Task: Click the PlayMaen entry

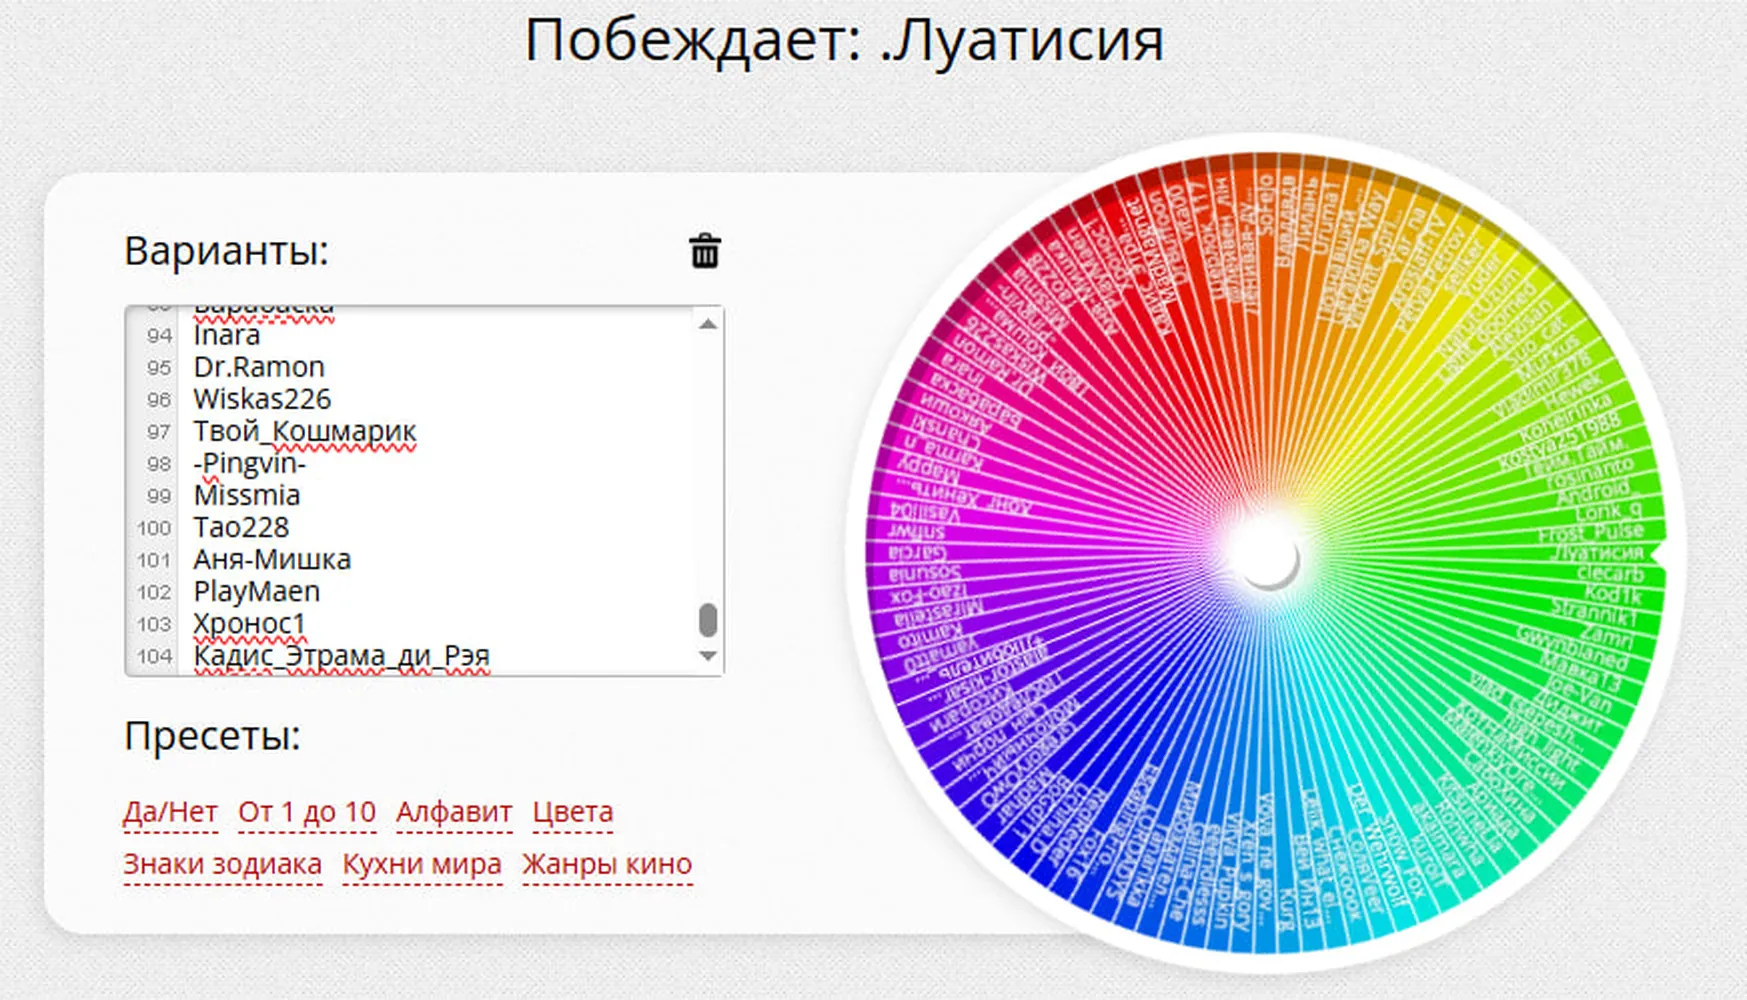Action: (x=257, y=591)
